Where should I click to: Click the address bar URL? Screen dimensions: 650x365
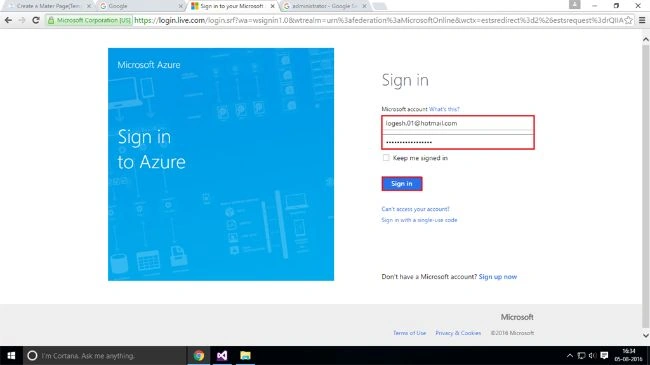pos(378,20)
